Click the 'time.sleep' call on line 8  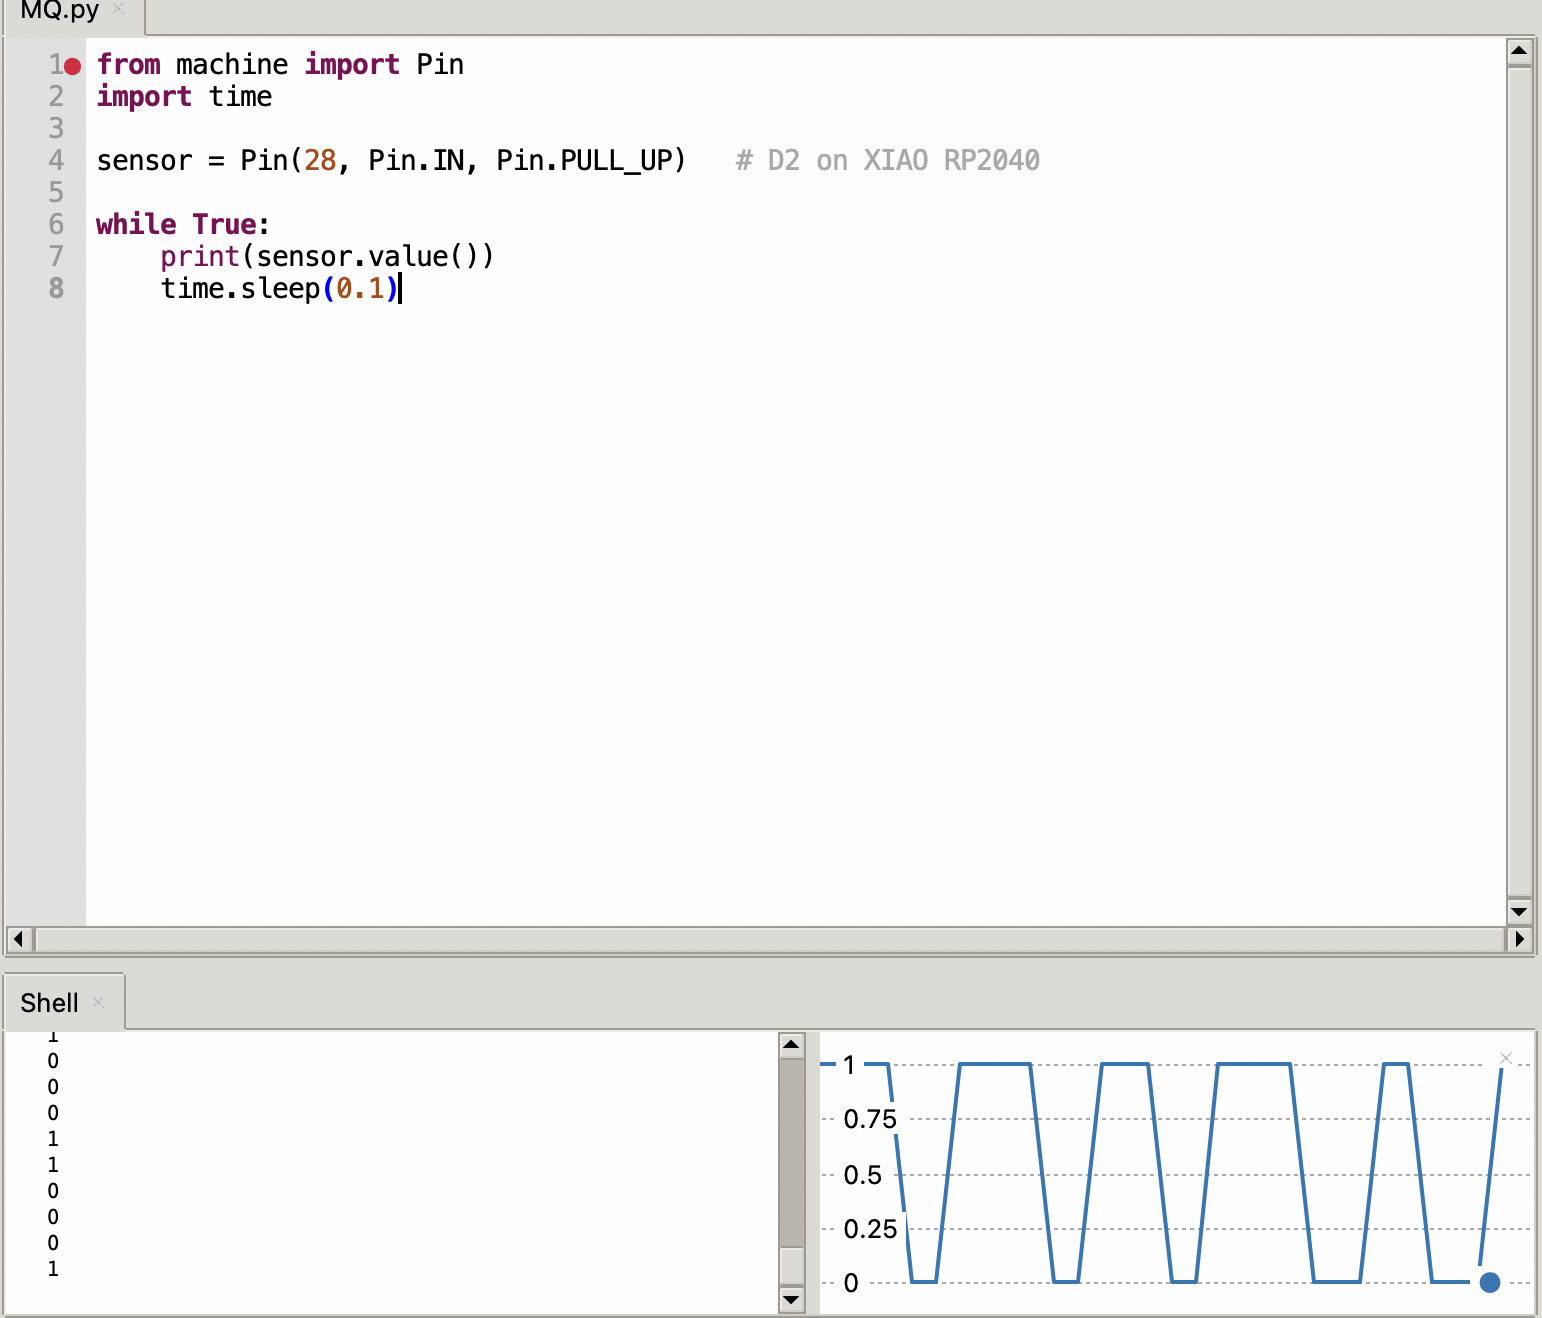tap(240, 289)
